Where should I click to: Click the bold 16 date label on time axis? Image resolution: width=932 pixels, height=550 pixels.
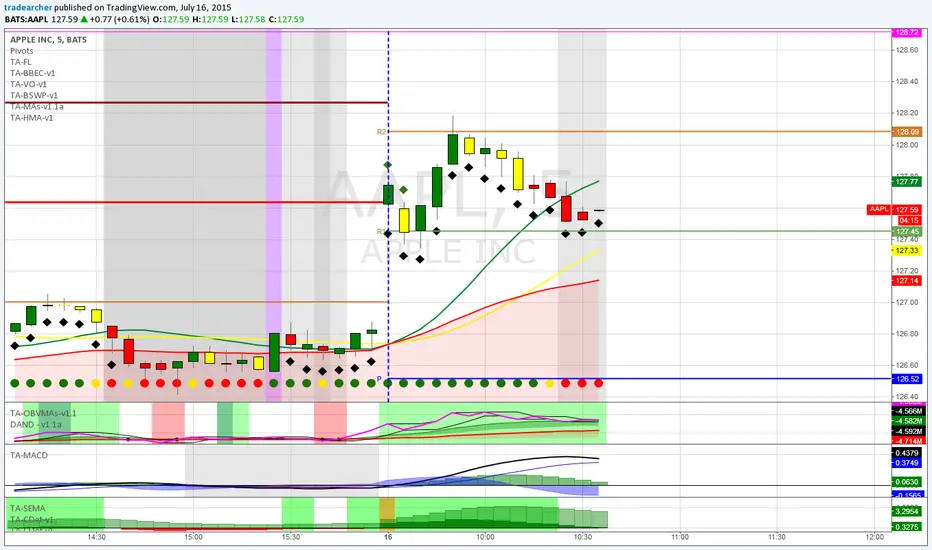pyautogui.click(x=388, y=537)
